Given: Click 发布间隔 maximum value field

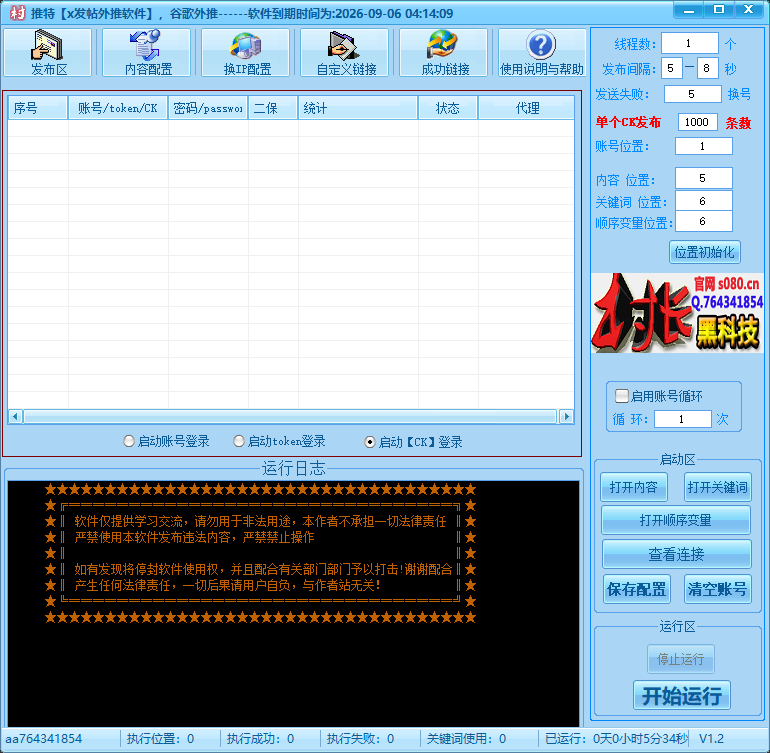Looking at the screenshot, I should point(708,68).
